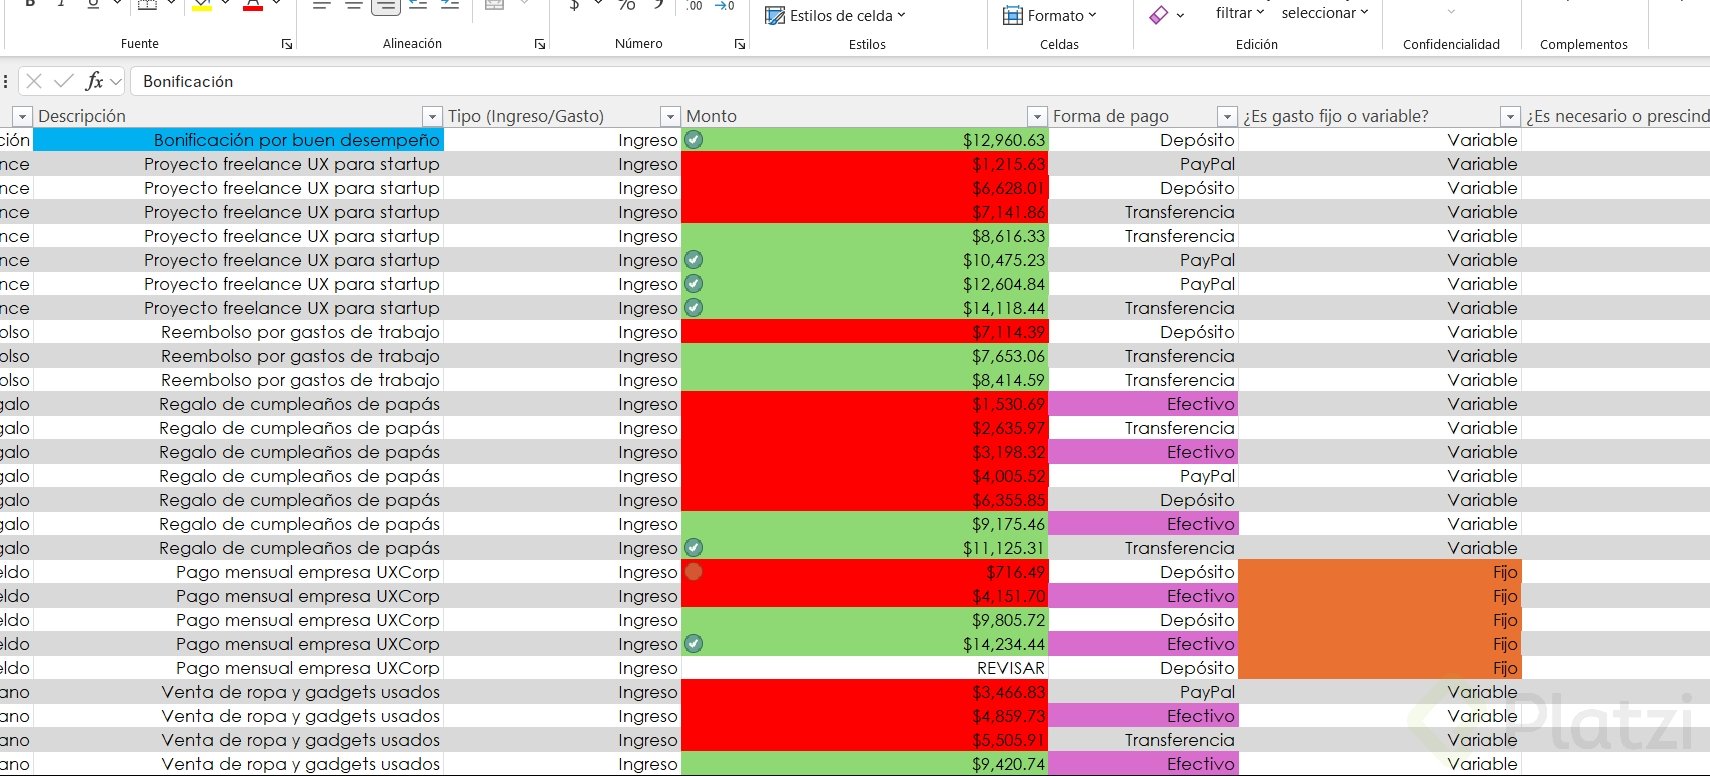Open the Fuente dialog launcher
The height and width of the screenshot is (776, 1710).
point(287,44)
